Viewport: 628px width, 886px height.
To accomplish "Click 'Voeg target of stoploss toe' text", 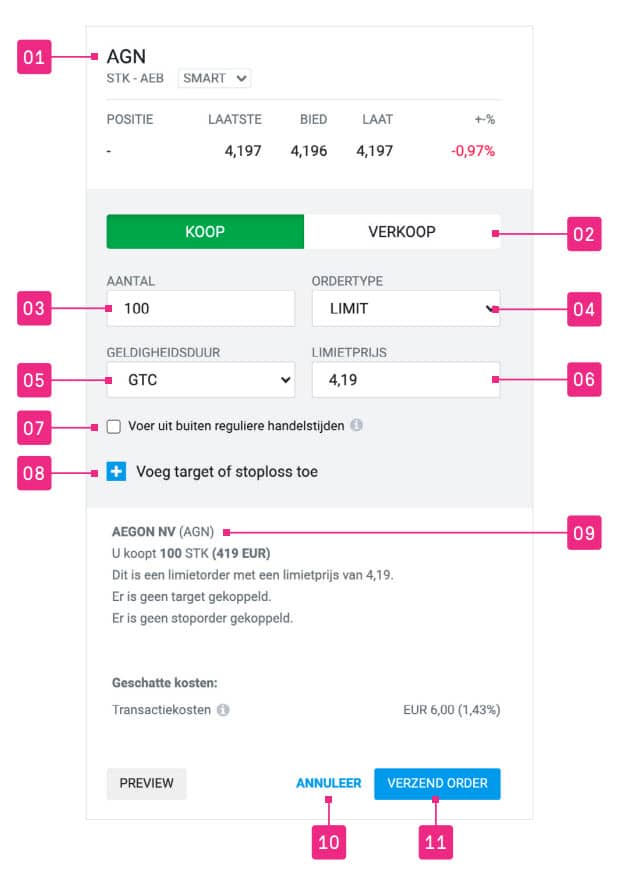I will click(227, 472).
